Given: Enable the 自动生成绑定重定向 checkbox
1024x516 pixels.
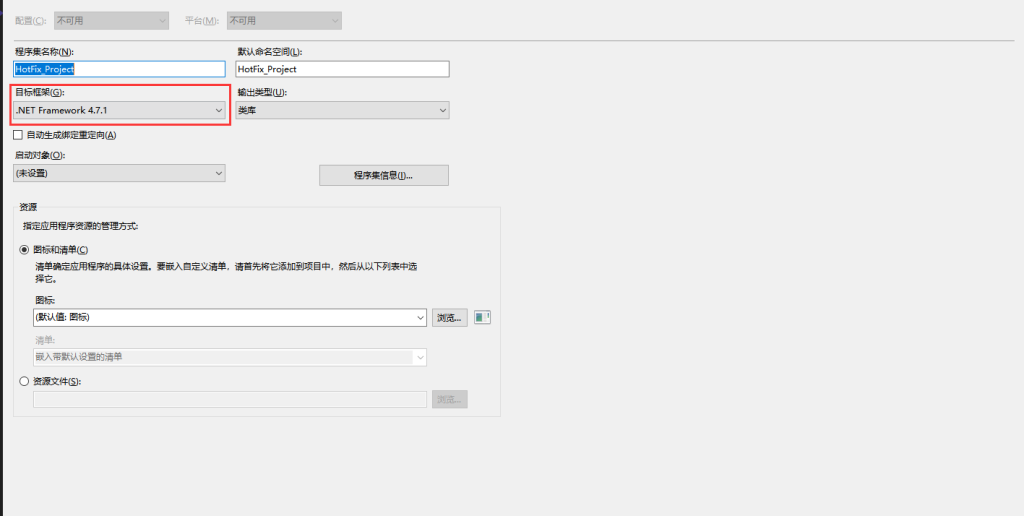Looking at the screenshot, I should click(18, 135).
